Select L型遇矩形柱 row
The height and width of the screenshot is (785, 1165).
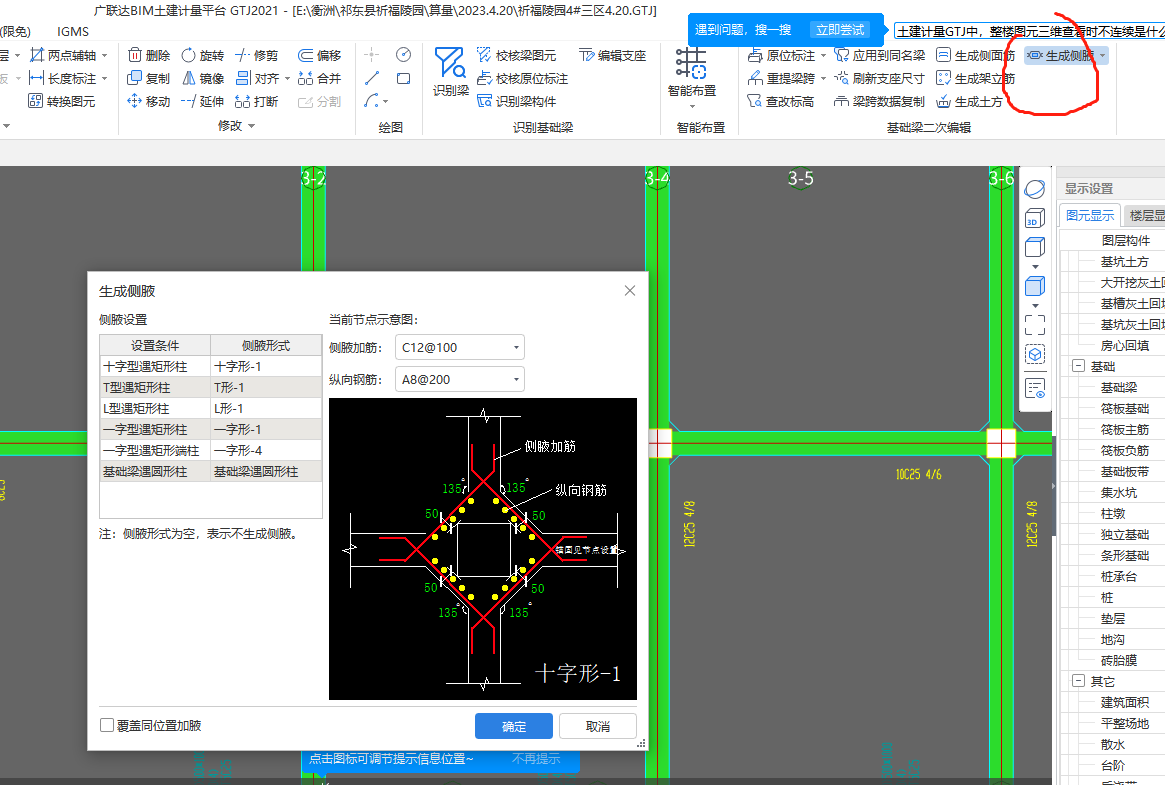point(211,408)
